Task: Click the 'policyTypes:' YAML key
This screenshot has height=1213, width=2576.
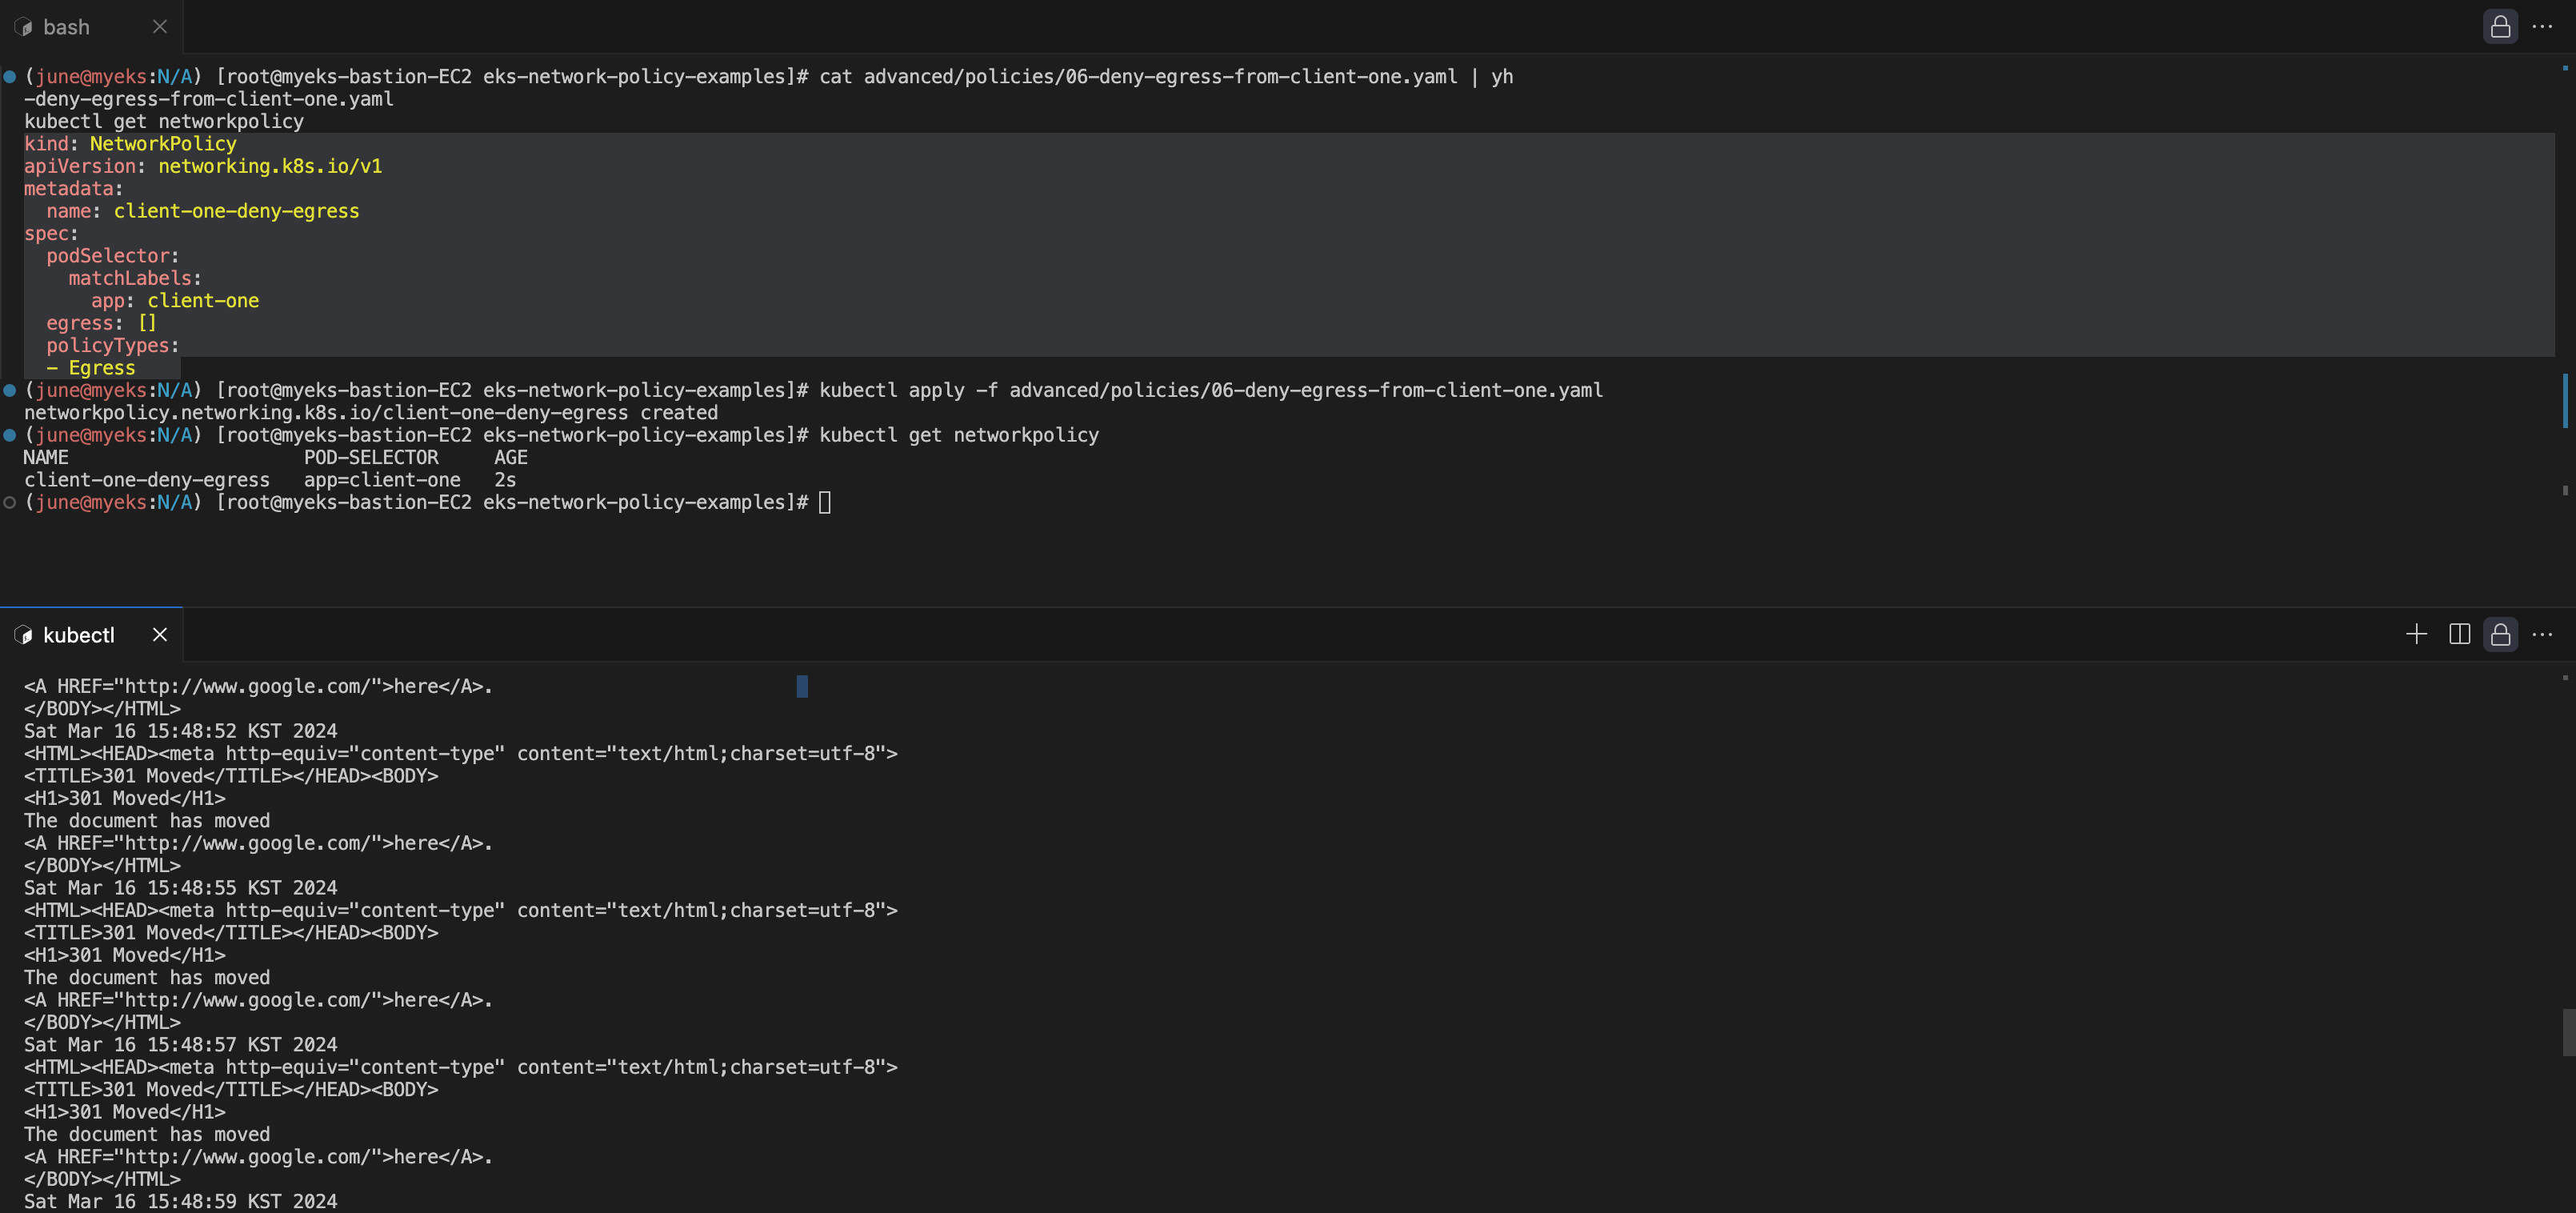Action: [113, 346]
